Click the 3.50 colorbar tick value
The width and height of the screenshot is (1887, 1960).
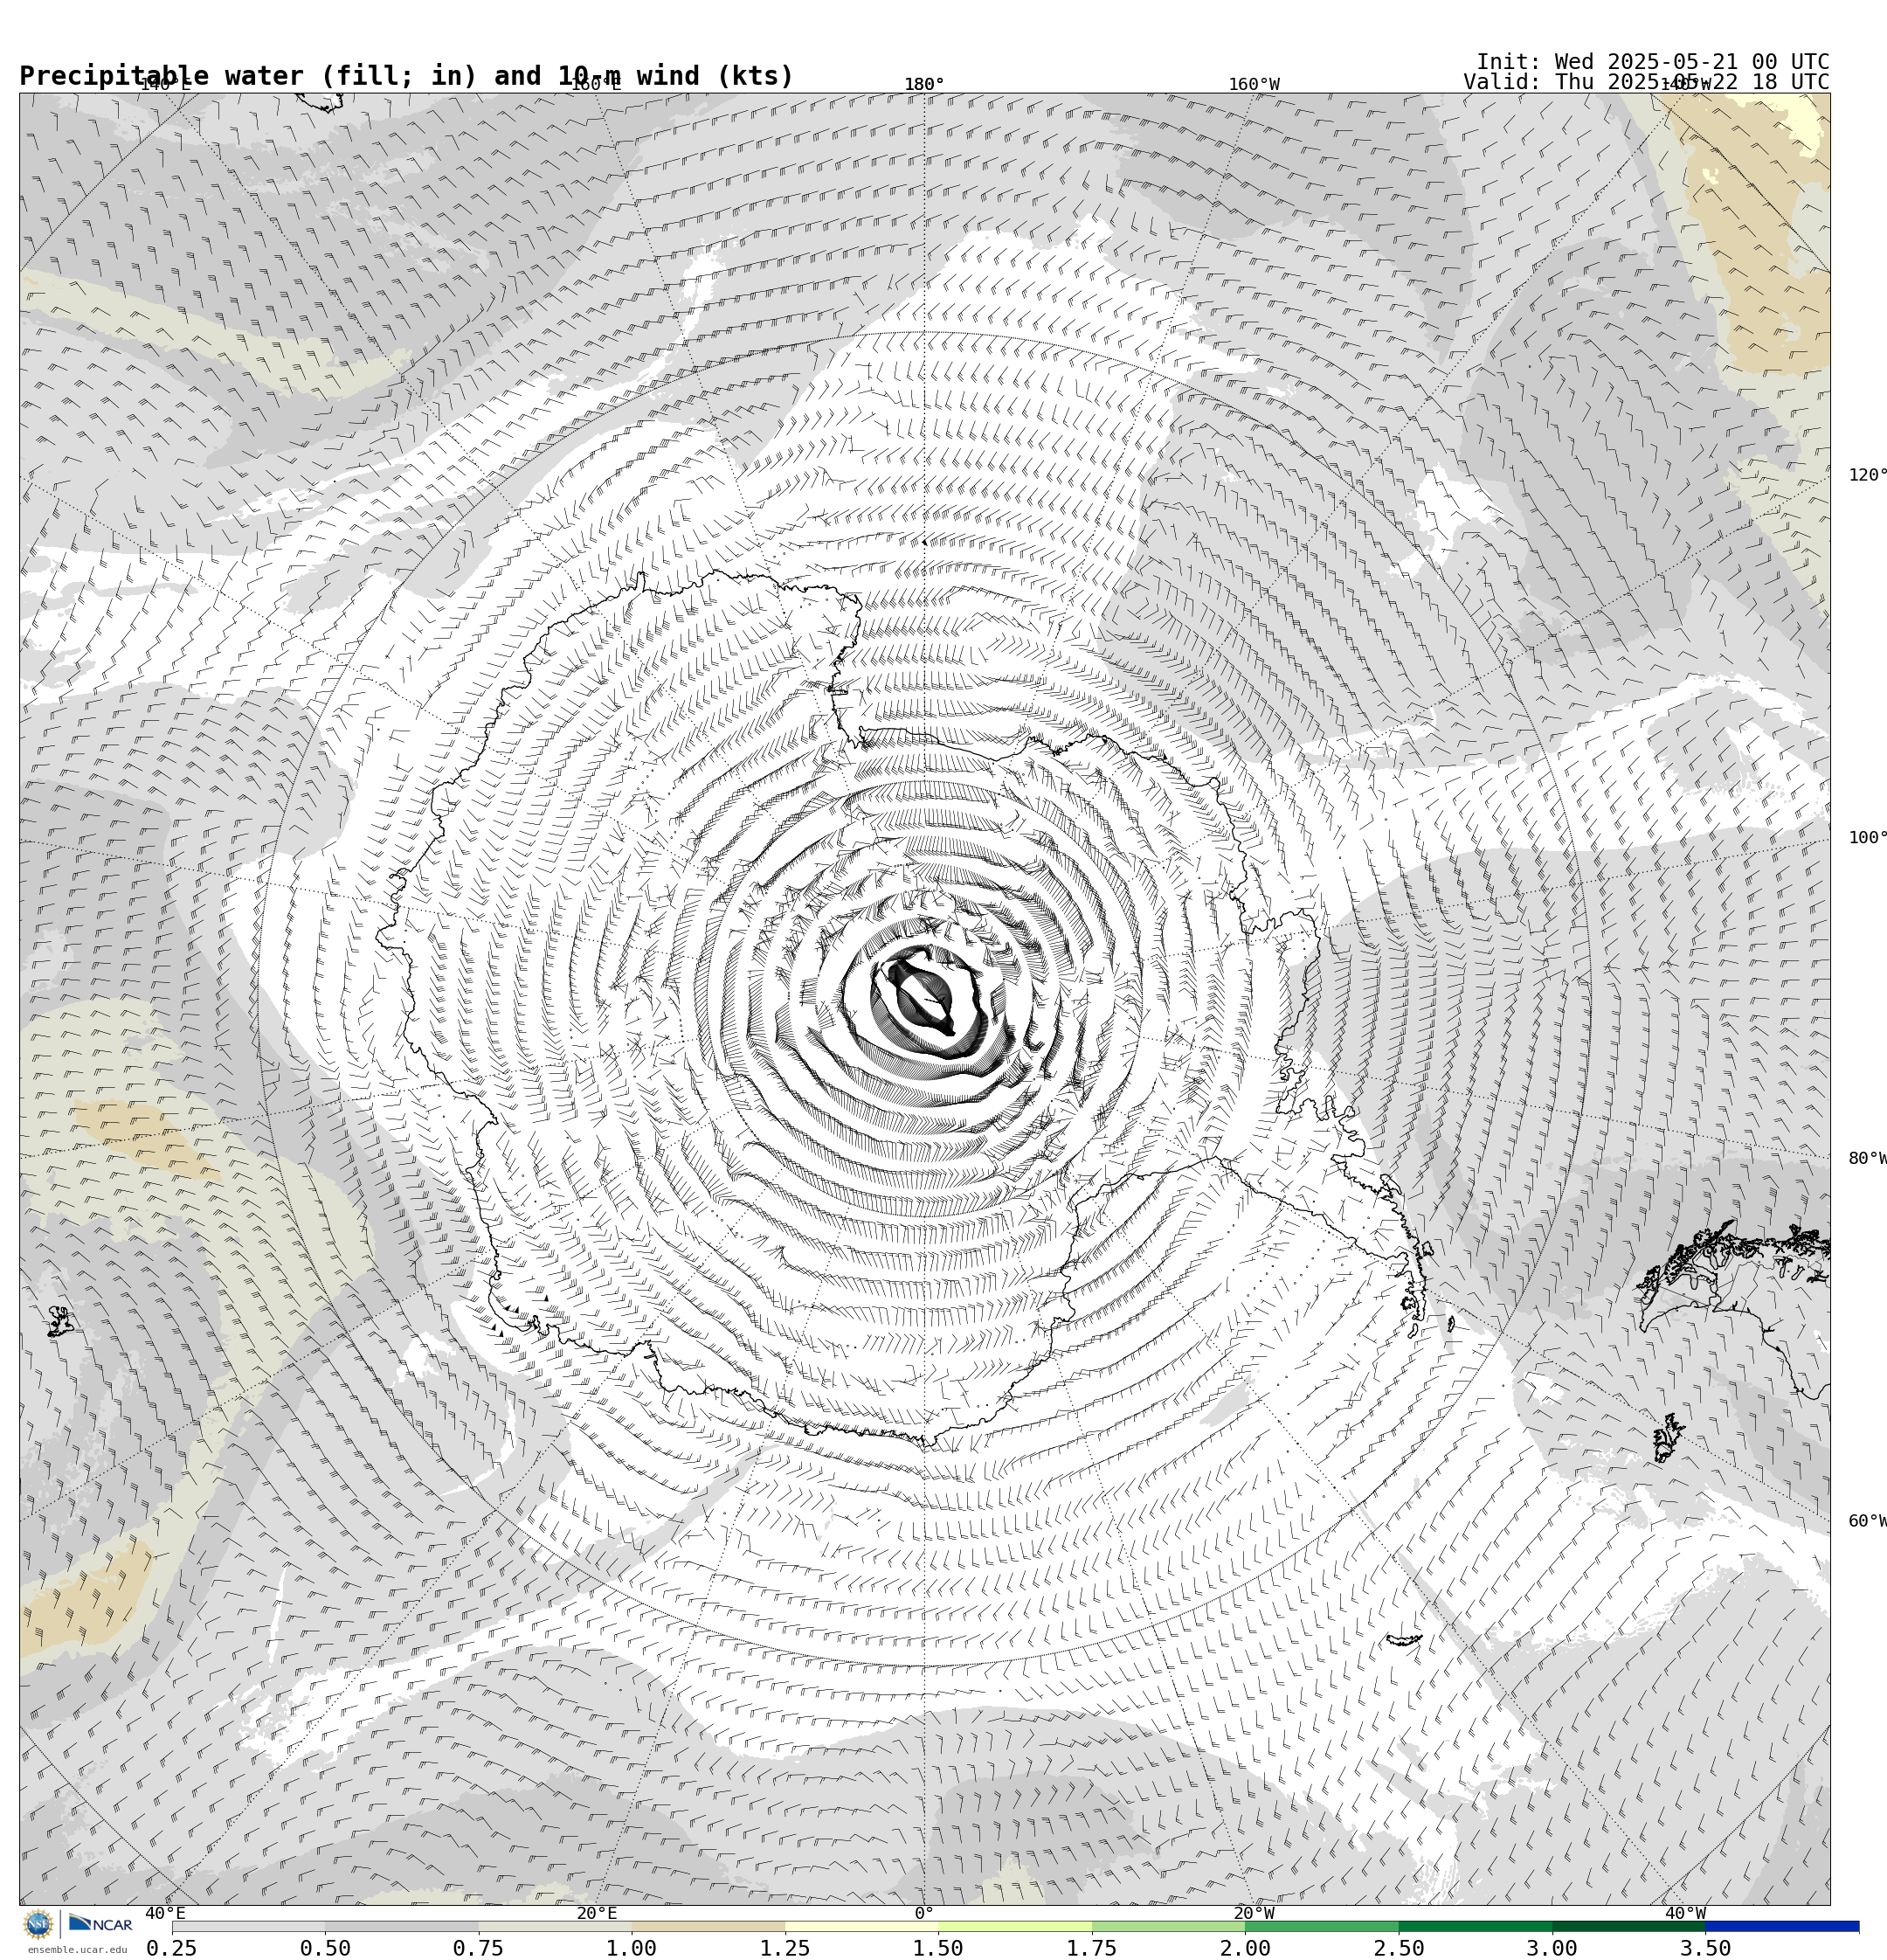[1706, 1948]
